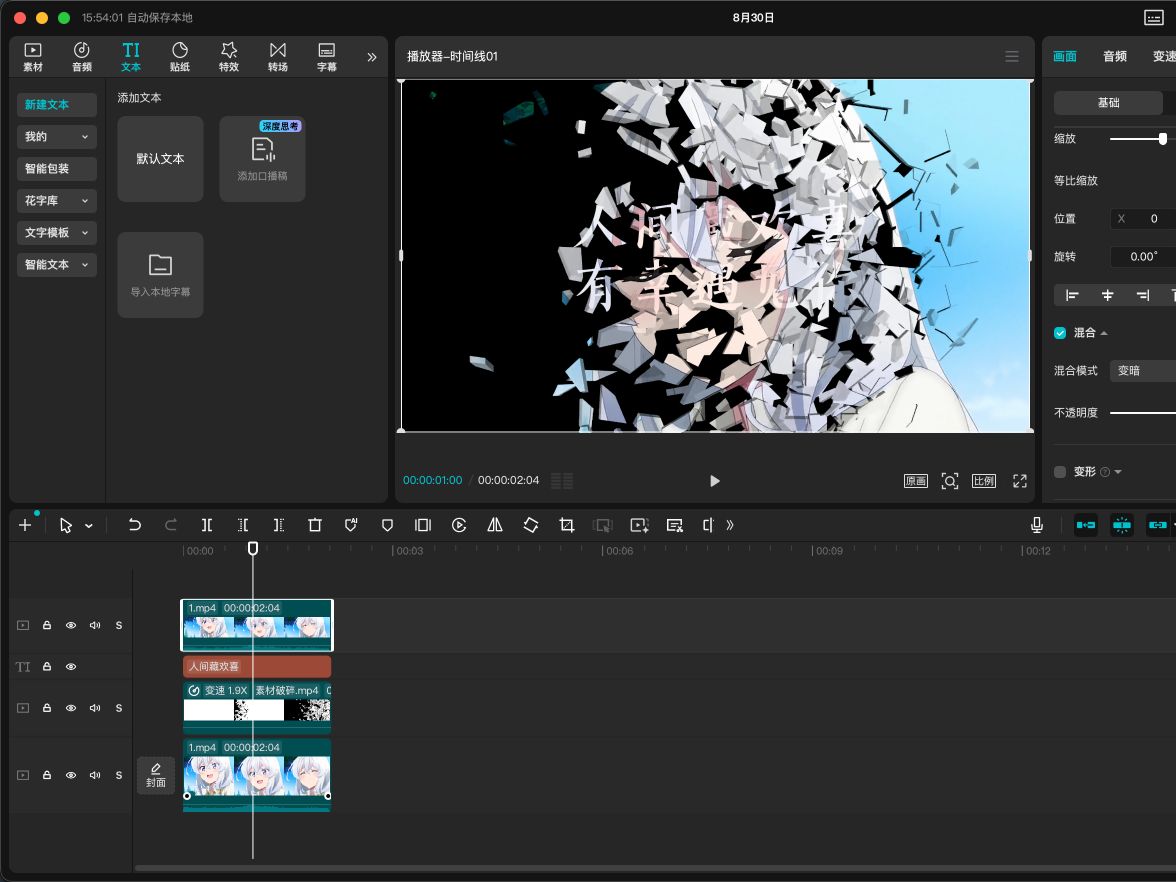
Task: Lock the top 1.mp4 video track
Action: pos(46,626)
